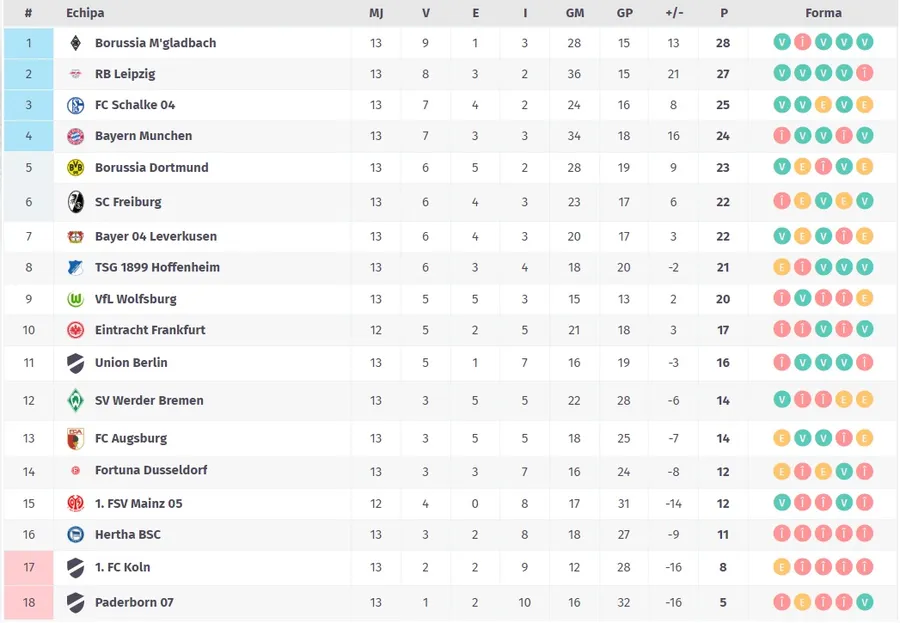The height and width of the screenshot is (623, 900).
Task: Click RB Leipzig's most recent red form badge
Action: pos(865,73)
